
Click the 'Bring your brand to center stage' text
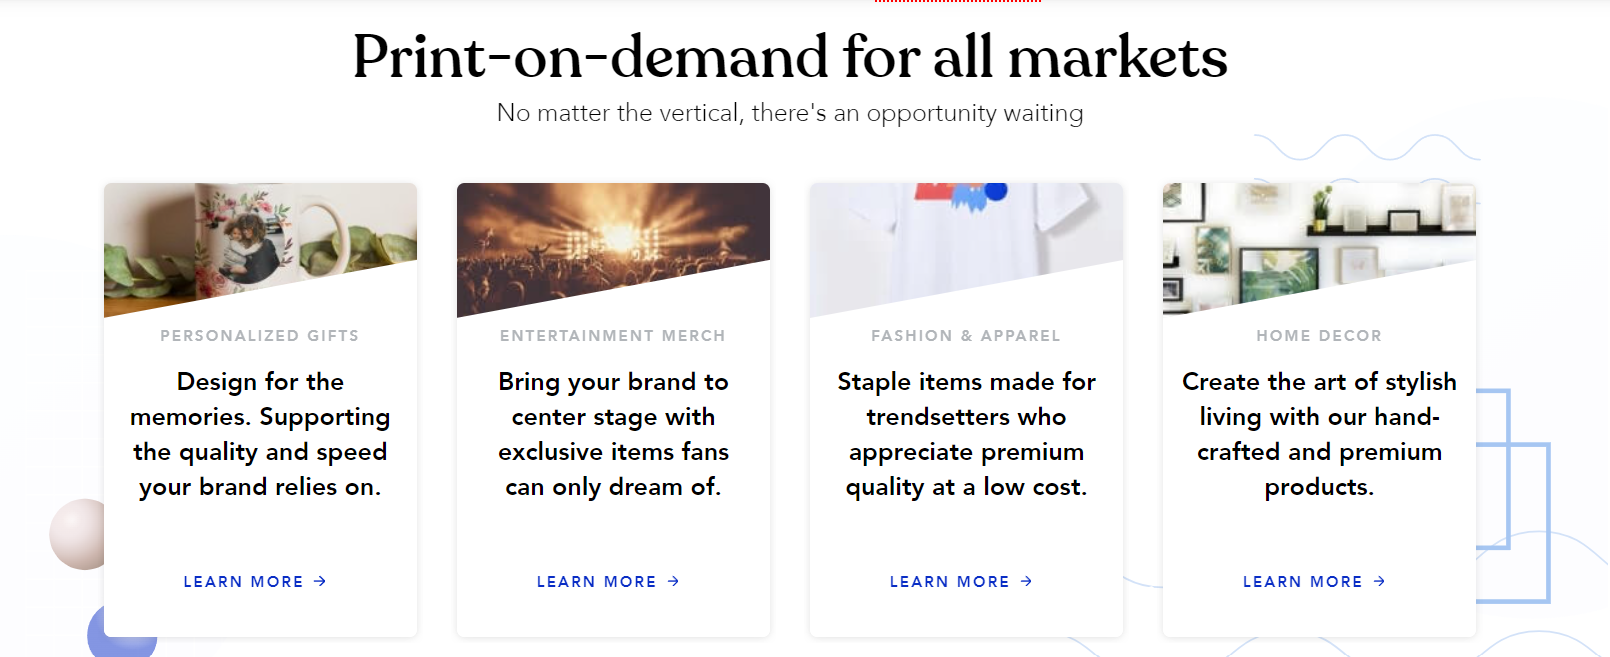click(613, 434)
